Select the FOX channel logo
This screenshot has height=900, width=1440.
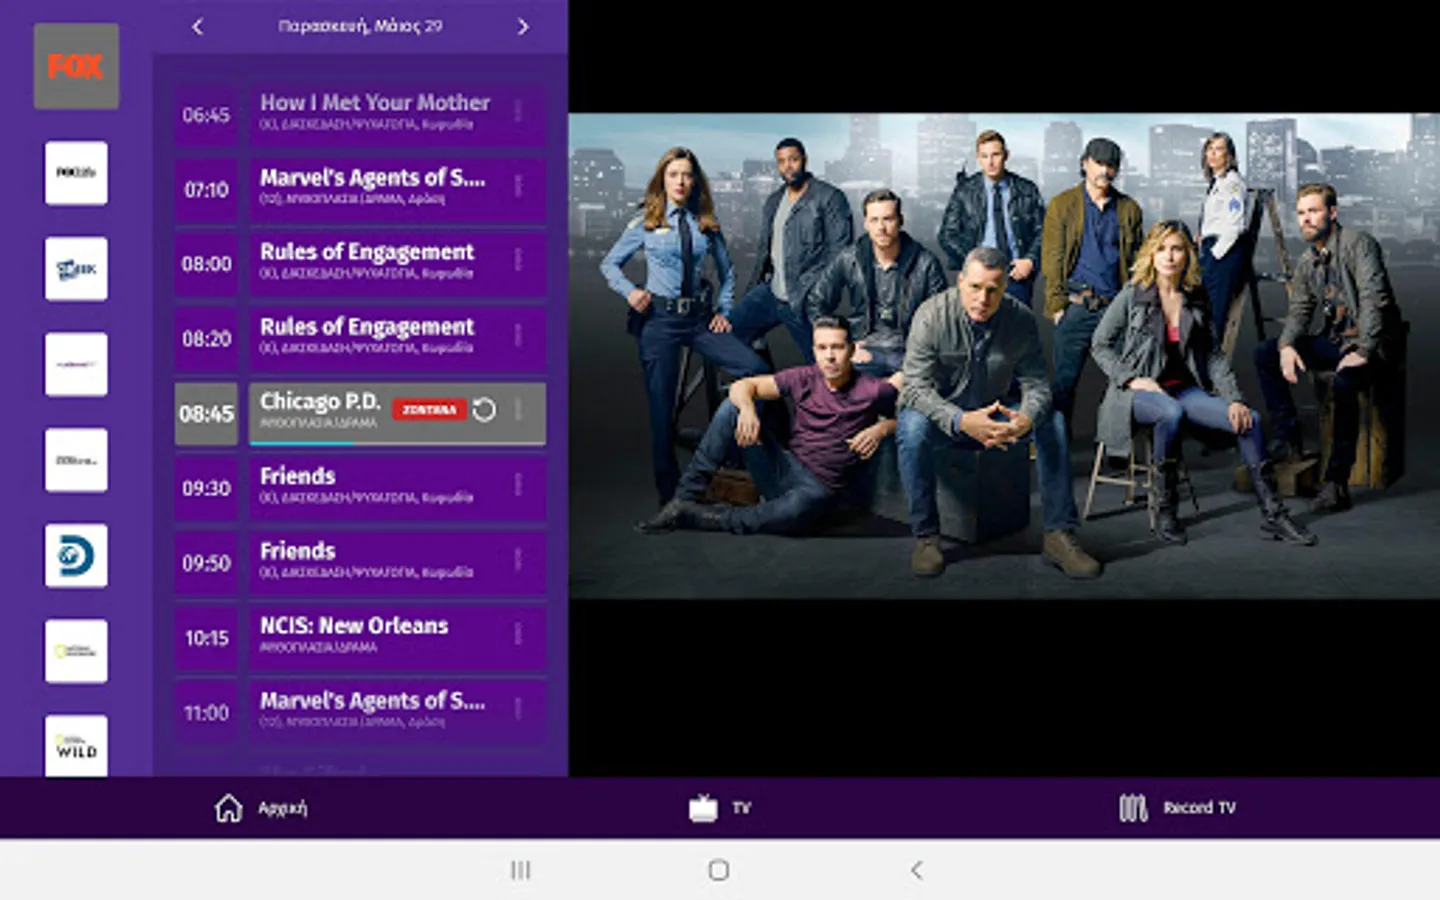[76, 67]
